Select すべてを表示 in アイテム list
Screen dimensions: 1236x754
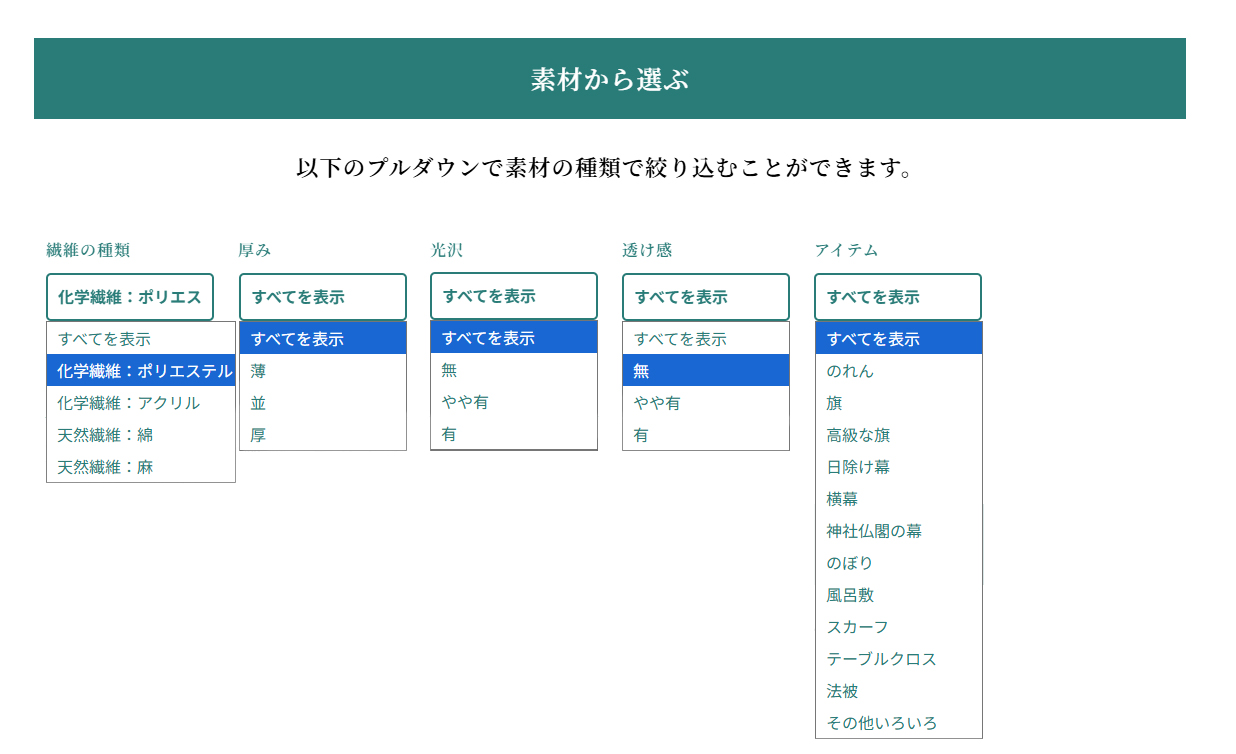point(899,339)
